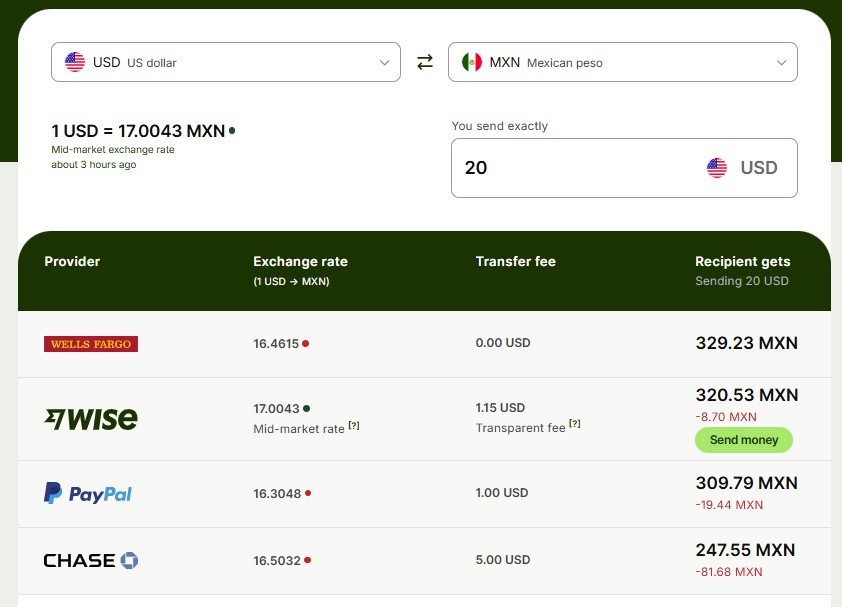Open the USD US dollar currency dropdown
This screenshot has height=607, width=842.
click(x=226, y=62)
